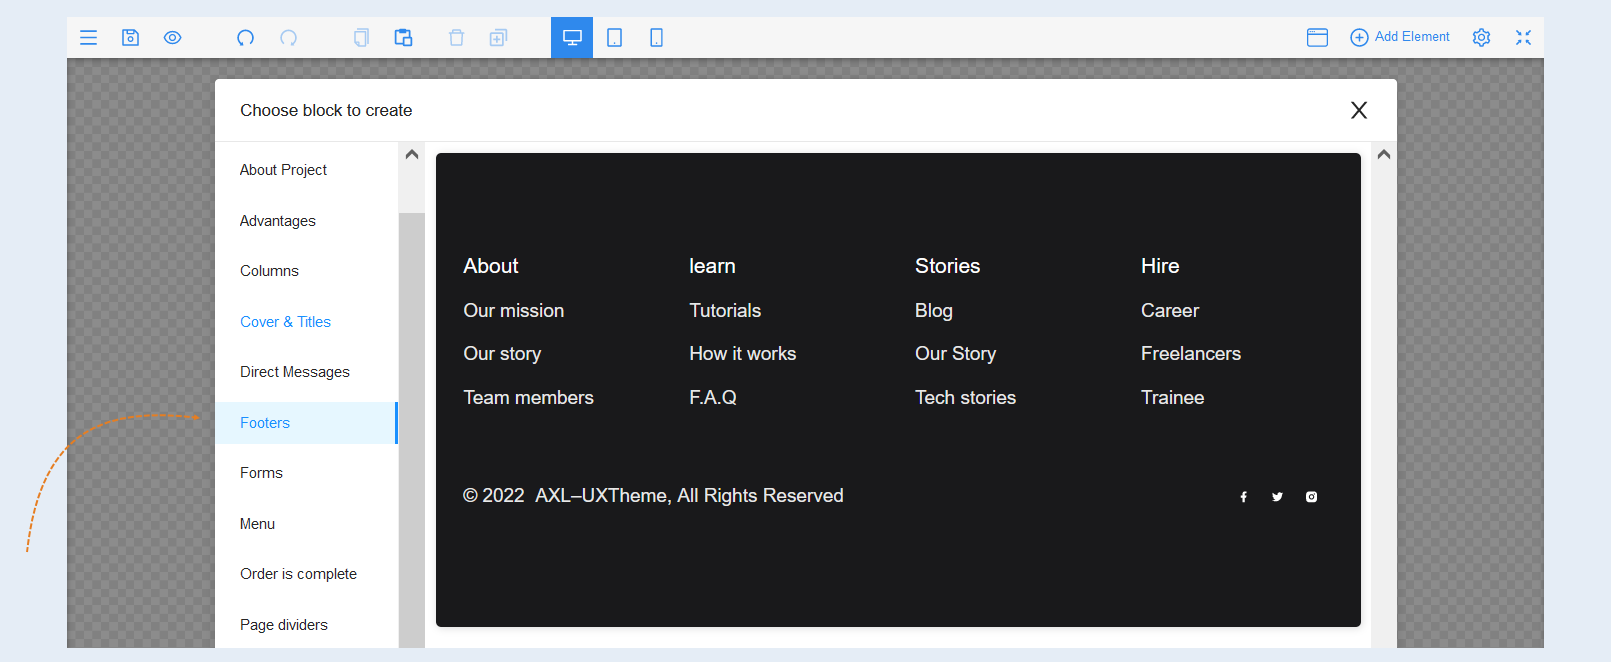Click the How it works link
1611x662 pixels.
click(x=743, y=354)
